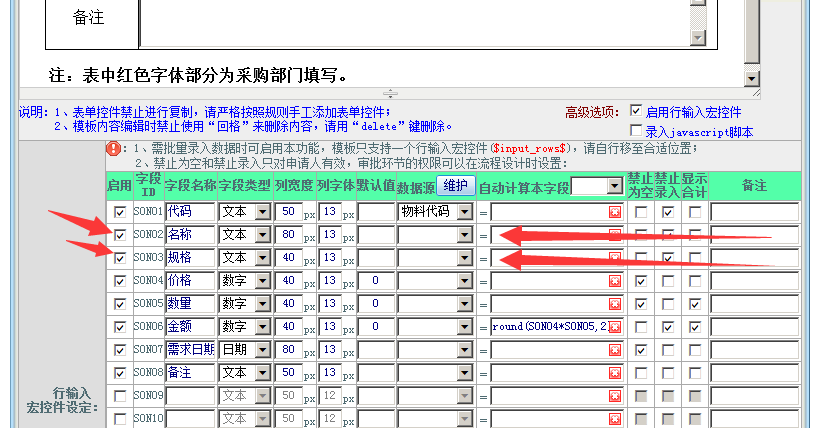Open the 物料代码 data source dropdown
Screen dimensions: 819x428
pyautogui.click(x=464, y=212)
